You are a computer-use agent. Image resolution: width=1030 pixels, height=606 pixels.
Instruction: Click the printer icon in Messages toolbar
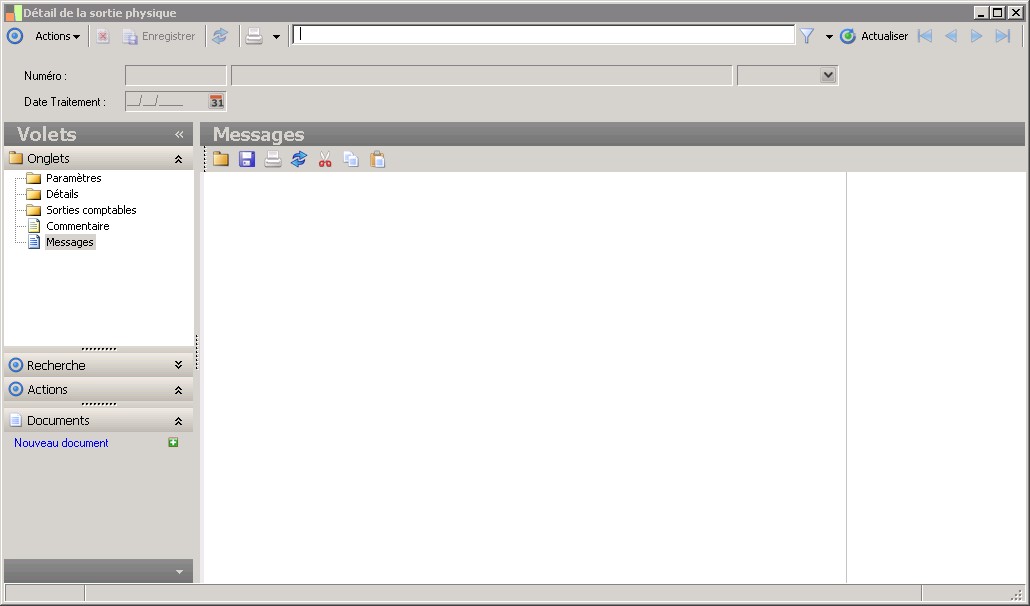273,159
